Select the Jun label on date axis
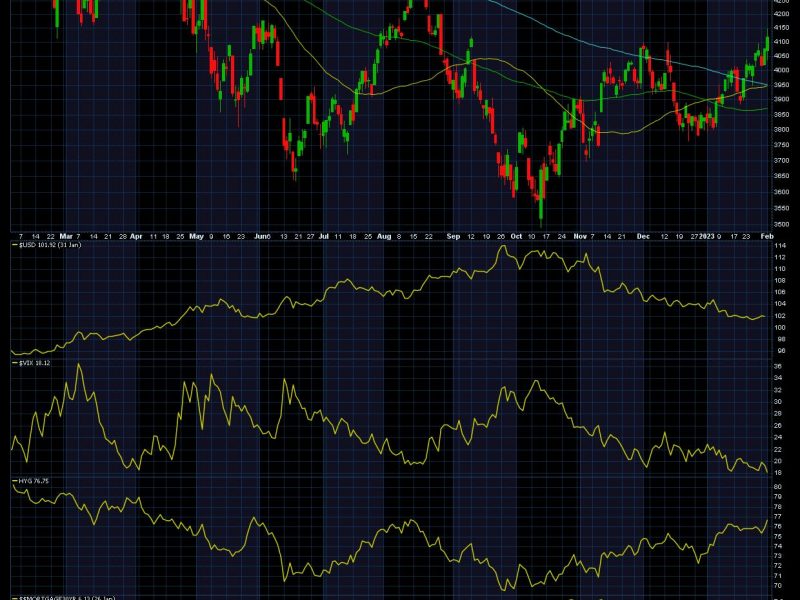This screenshot has width=800, height=600. pos(262,236)
